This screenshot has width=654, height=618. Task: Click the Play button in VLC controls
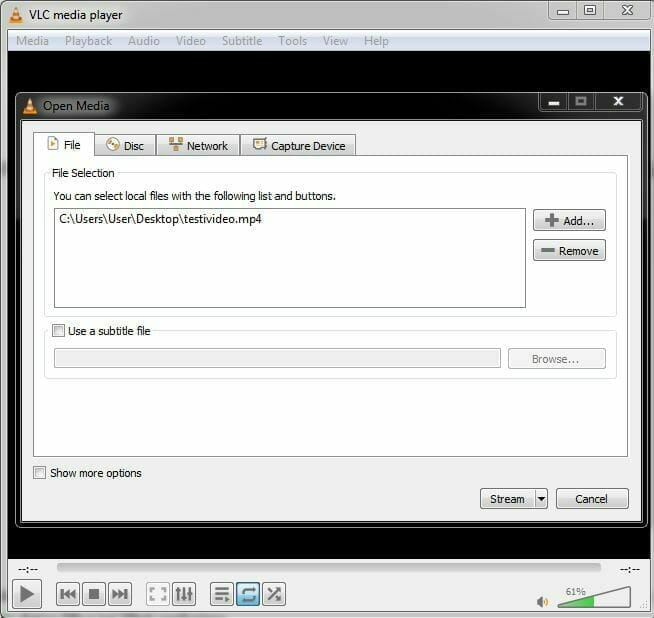point(27,594)
